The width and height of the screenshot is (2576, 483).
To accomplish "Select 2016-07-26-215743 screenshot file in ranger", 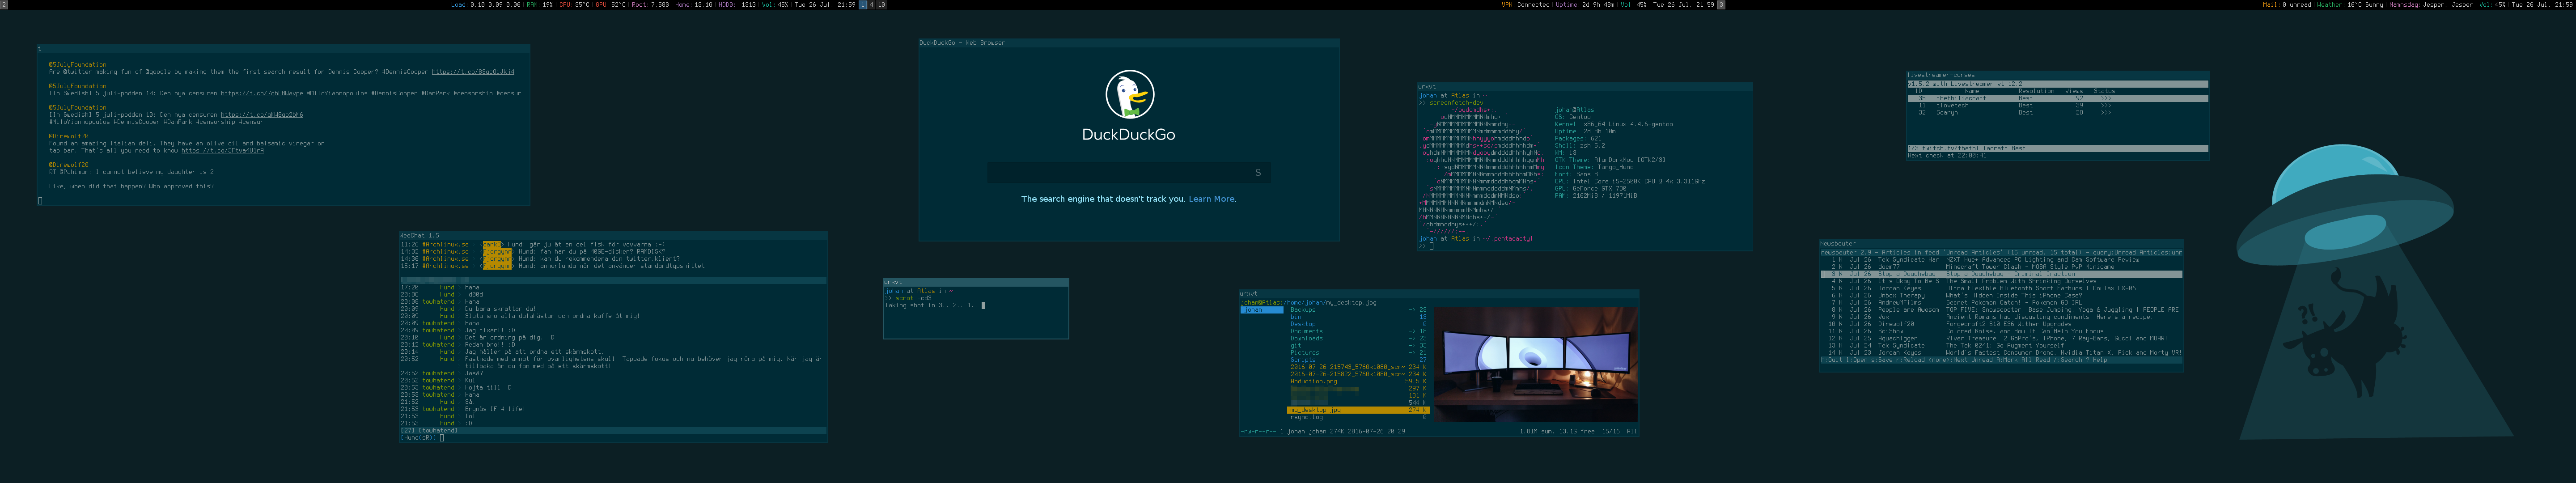I will (x=1358, y=367).
